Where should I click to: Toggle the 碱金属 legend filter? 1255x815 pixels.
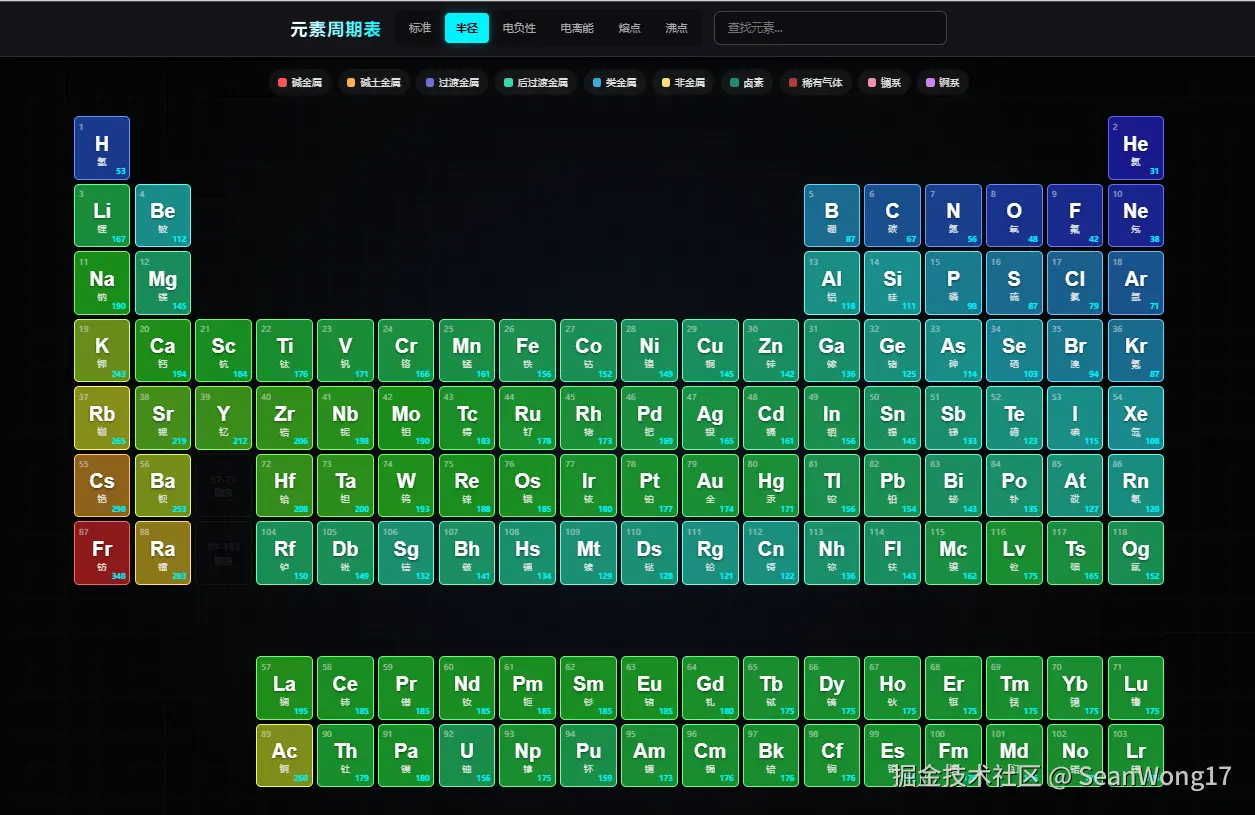tap(300, 82)
